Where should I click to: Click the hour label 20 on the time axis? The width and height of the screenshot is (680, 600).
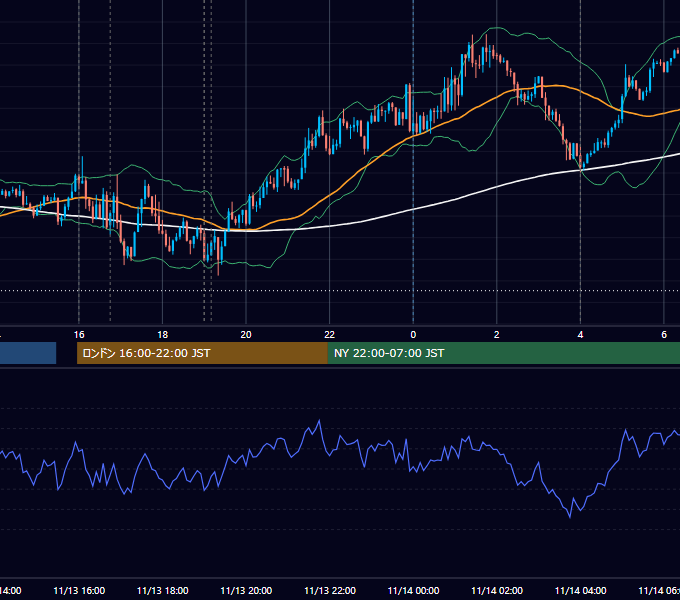(x=246, y=335)
